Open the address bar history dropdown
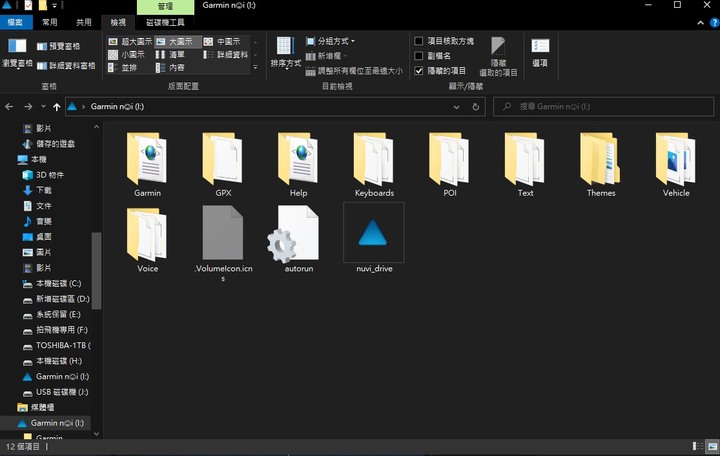 (456, 107)
